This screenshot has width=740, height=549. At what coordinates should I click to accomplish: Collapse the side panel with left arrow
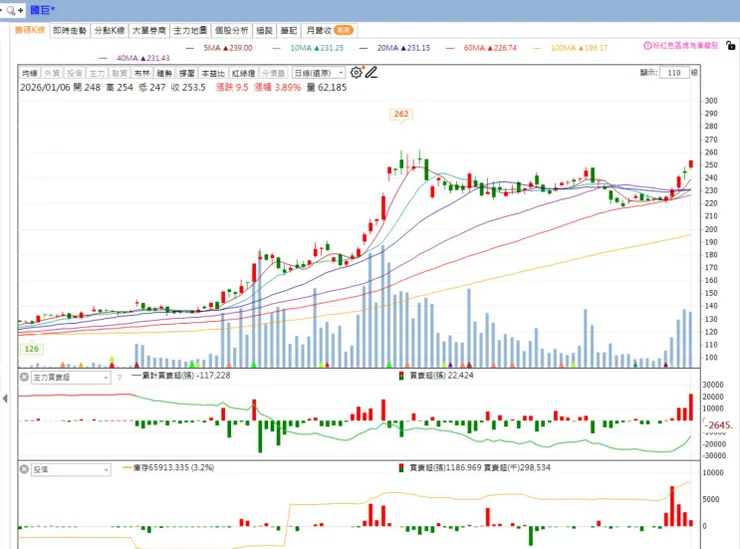5,398
